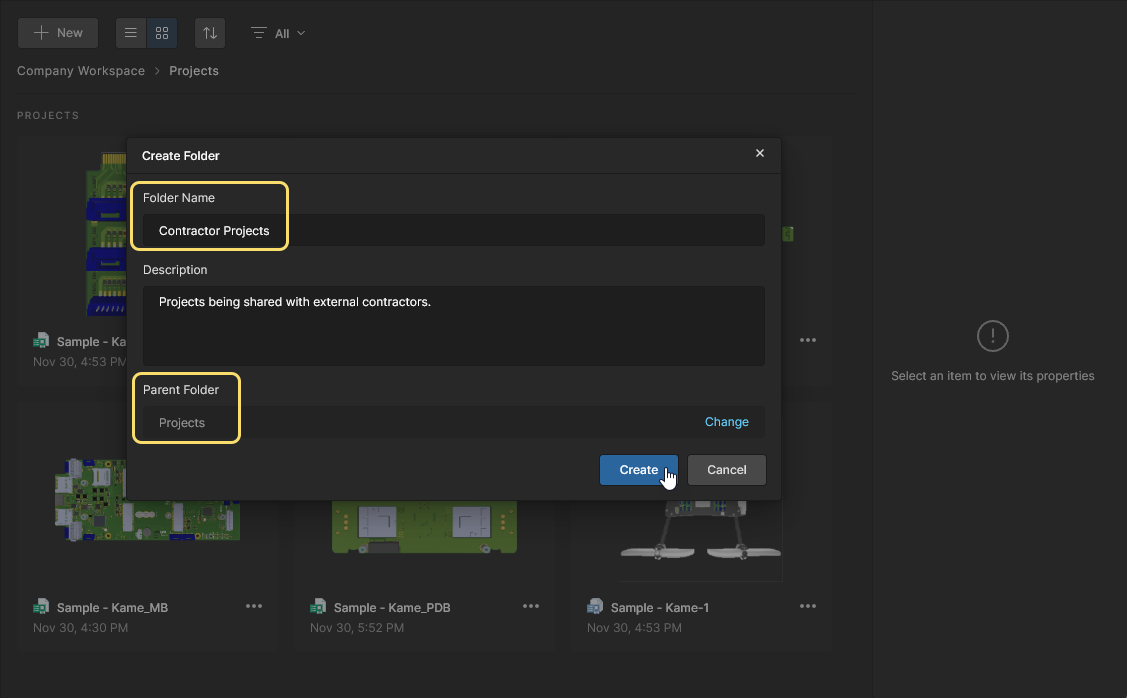
Task: Cancel the Create Folder dialog
Action: (727, 469)
